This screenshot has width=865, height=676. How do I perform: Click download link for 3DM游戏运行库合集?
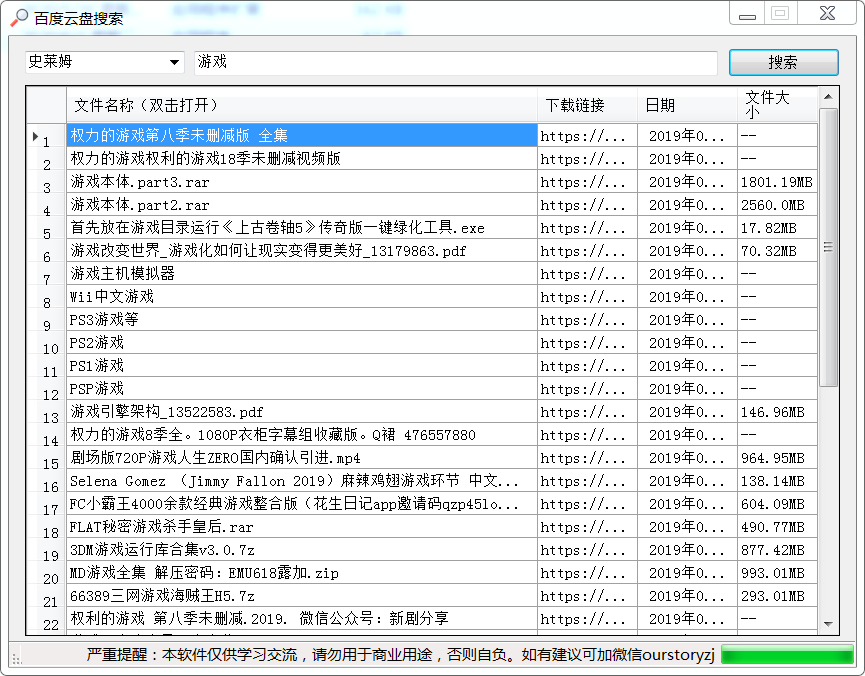click(588, 550)
